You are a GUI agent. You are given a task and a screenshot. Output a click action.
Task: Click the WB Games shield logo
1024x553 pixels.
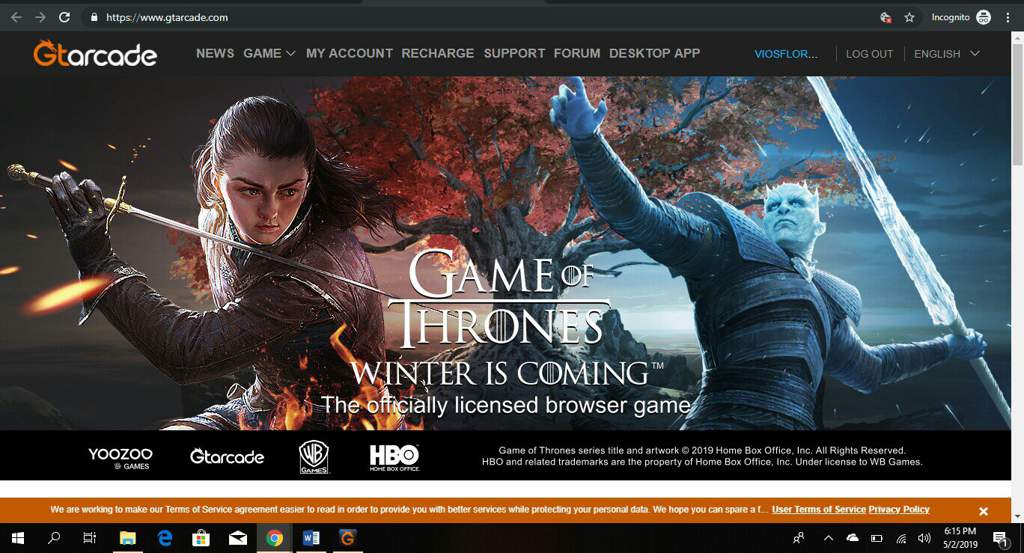(x=313, y=456)
